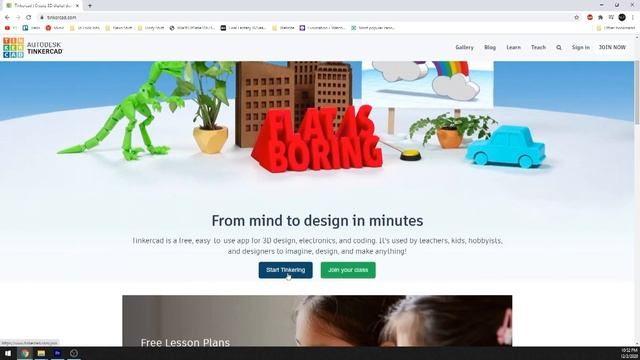This screenshot has height=360, width=640.
Task: Open the red circular bookmark third in bar
Action: (55, 28)
